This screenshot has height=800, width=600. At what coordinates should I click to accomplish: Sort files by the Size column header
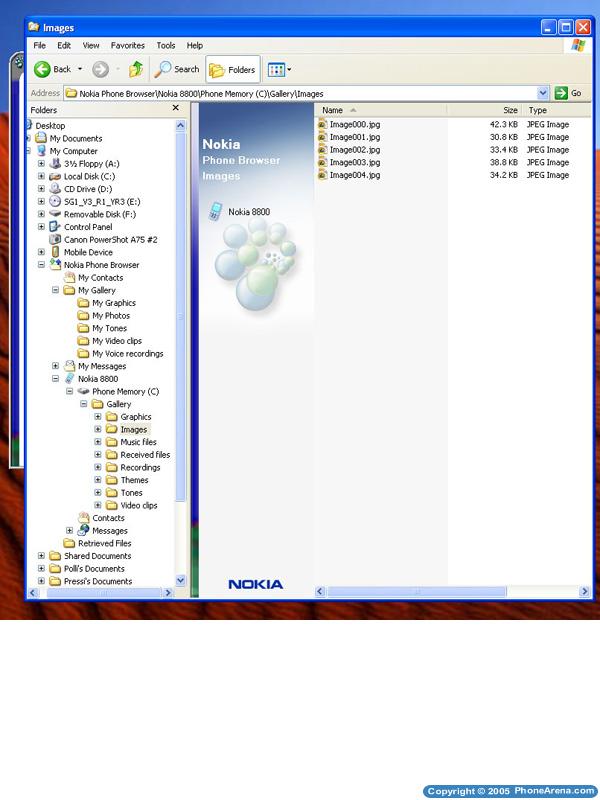click(484, 110)
